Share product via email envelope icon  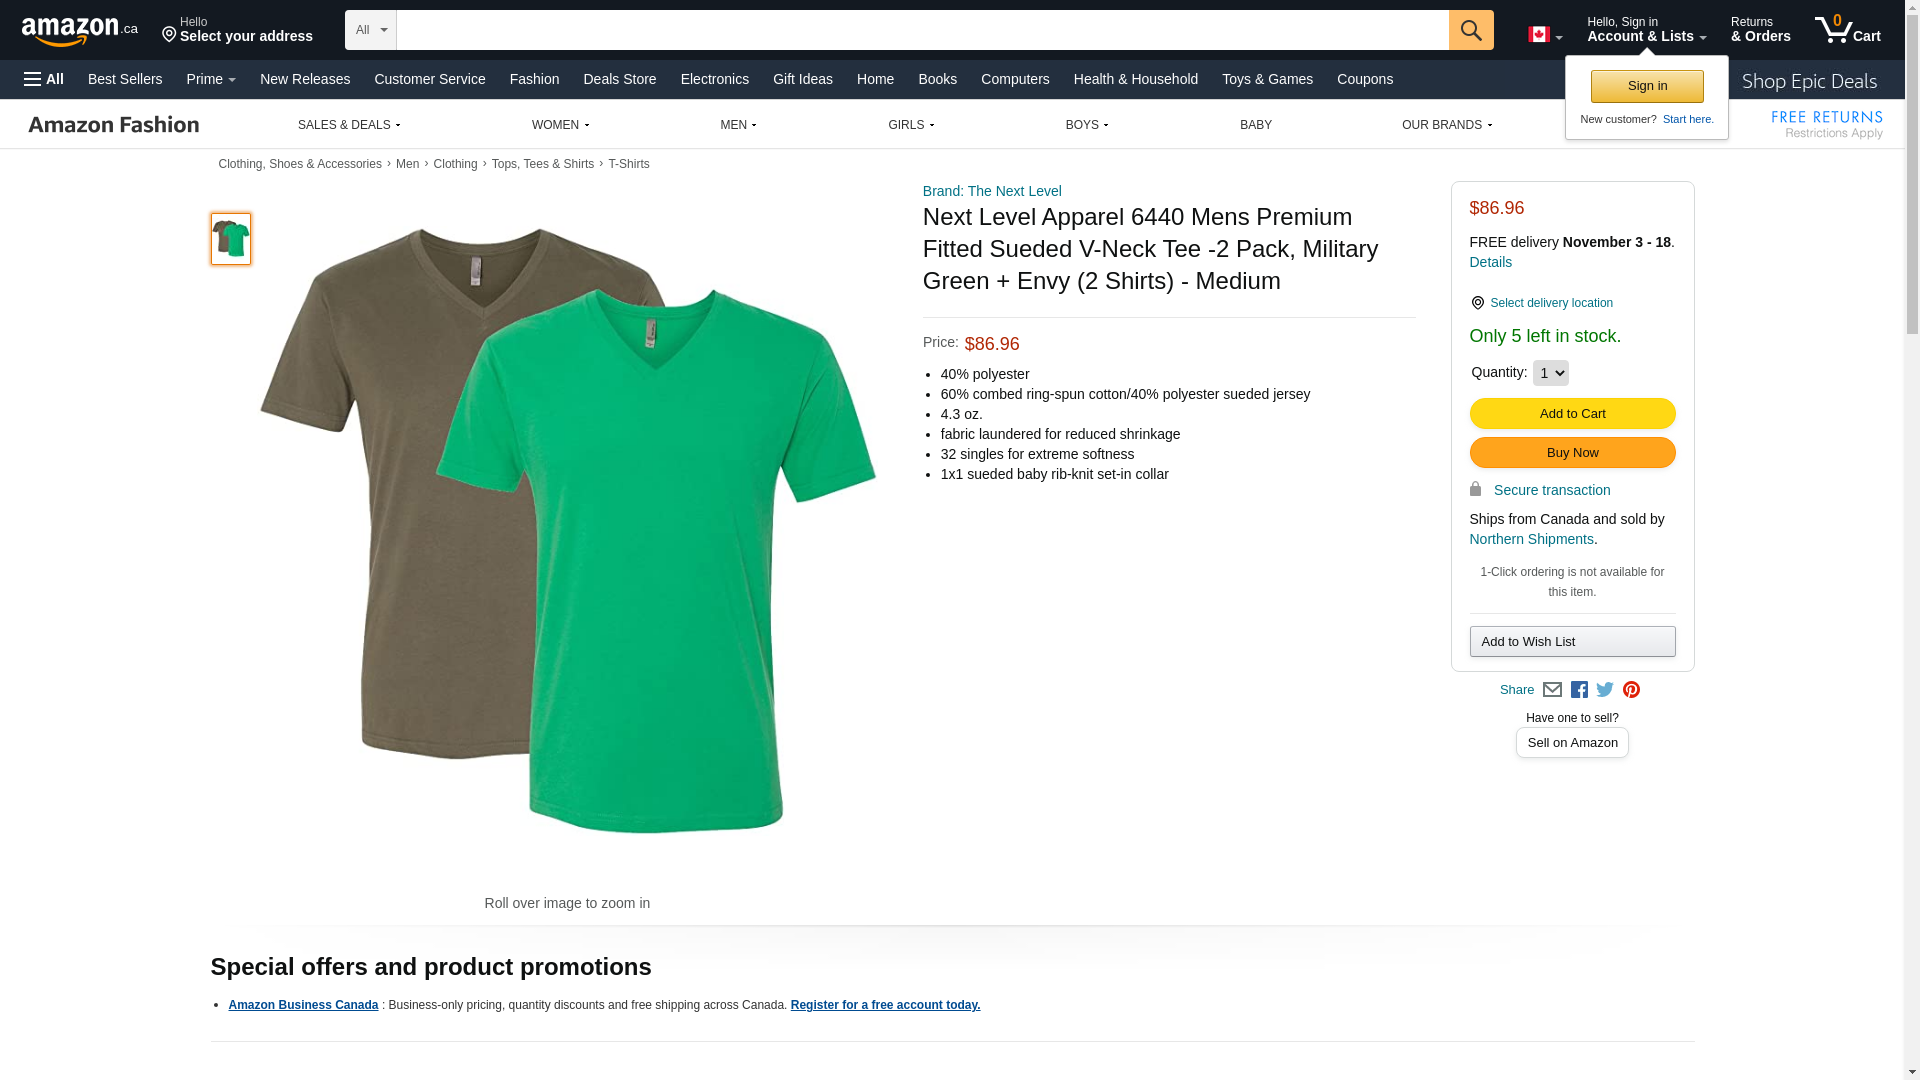coord(1552,690)
